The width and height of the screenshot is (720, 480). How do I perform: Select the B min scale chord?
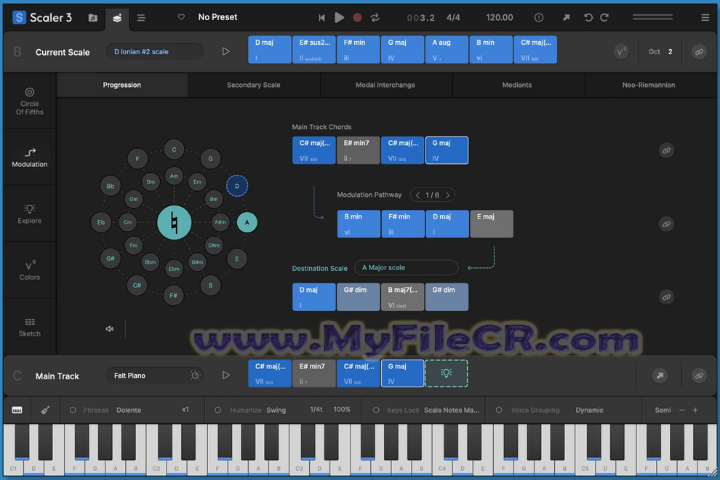[491, 50]
